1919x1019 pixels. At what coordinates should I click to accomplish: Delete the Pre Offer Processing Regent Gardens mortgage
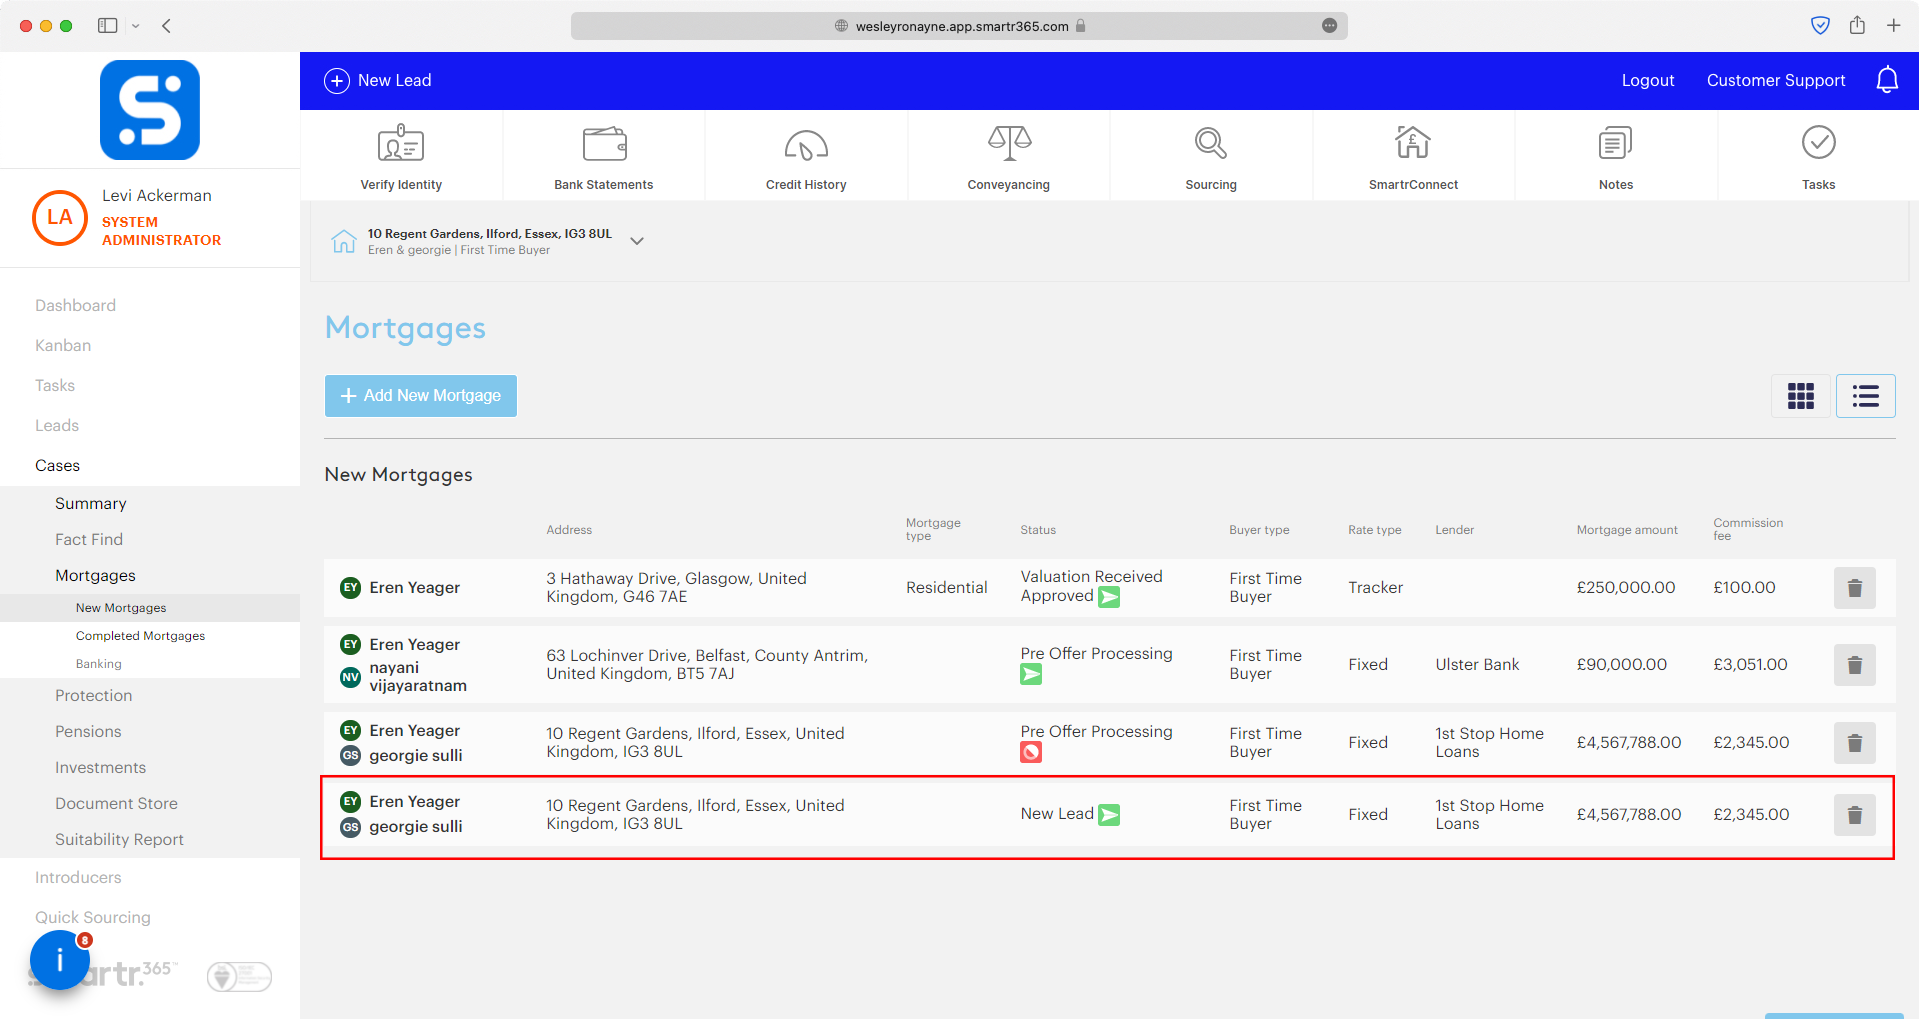(1855, 743)
